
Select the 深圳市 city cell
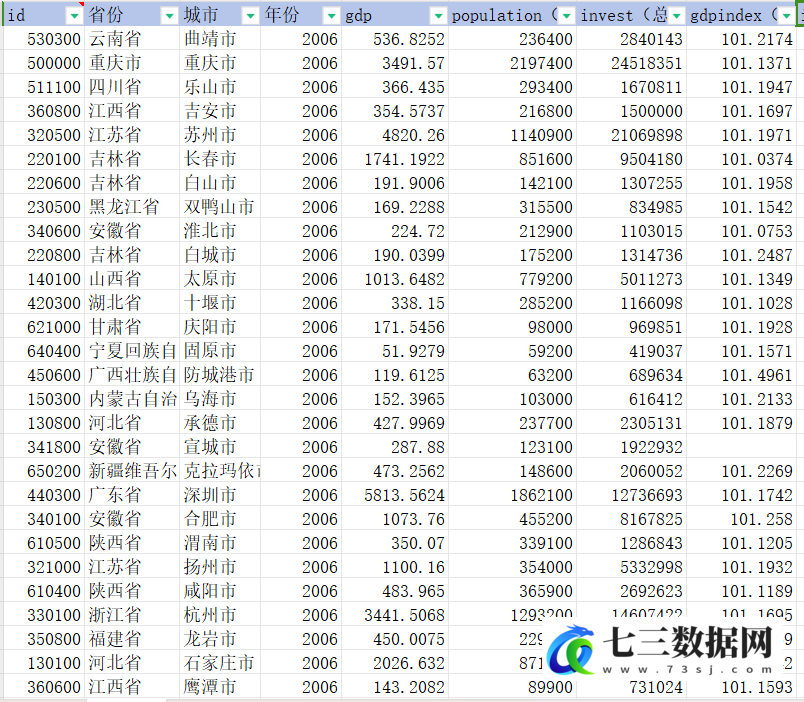click(220, 495)
